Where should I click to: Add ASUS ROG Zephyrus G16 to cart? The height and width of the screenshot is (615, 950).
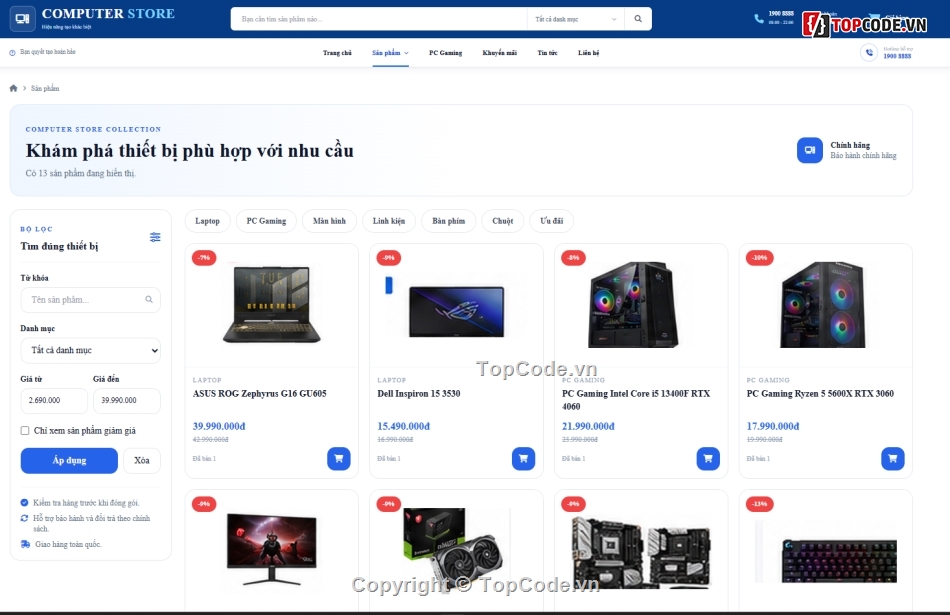point(339,459)
